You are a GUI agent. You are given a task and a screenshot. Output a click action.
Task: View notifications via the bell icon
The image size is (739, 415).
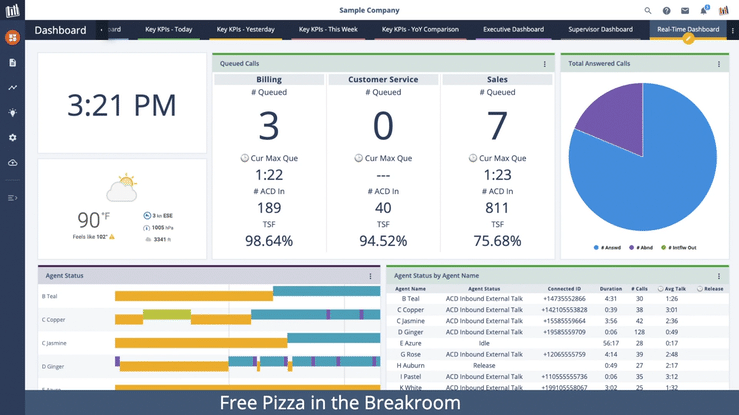(x=703, y=10)
